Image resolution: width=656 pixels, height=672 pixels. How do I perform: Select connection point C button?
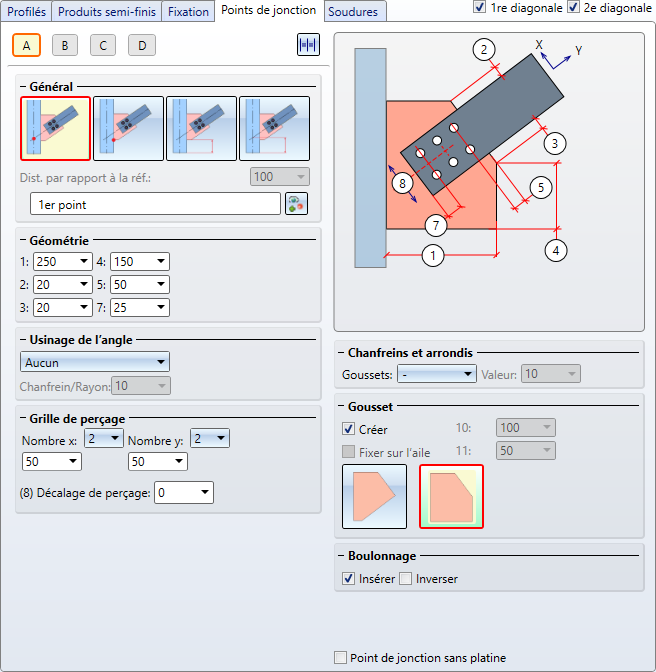pos(103,45)
